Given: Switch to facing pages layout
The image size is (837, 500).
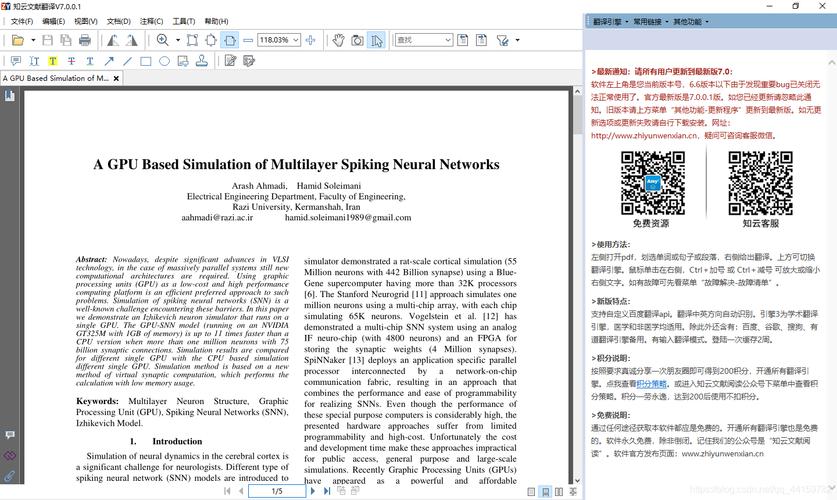Looking at the screenshot, I should point(559,492).
